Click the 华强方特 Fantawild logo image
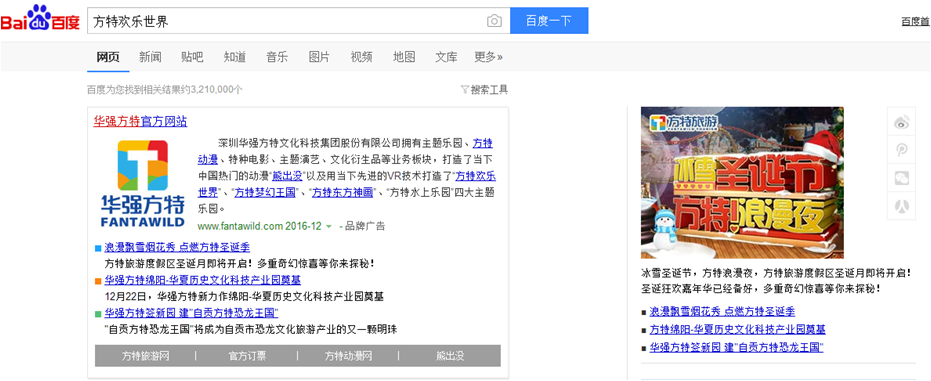Image resolution: width=931 pixels, height=381 pixels. click(x=142, y=183)
